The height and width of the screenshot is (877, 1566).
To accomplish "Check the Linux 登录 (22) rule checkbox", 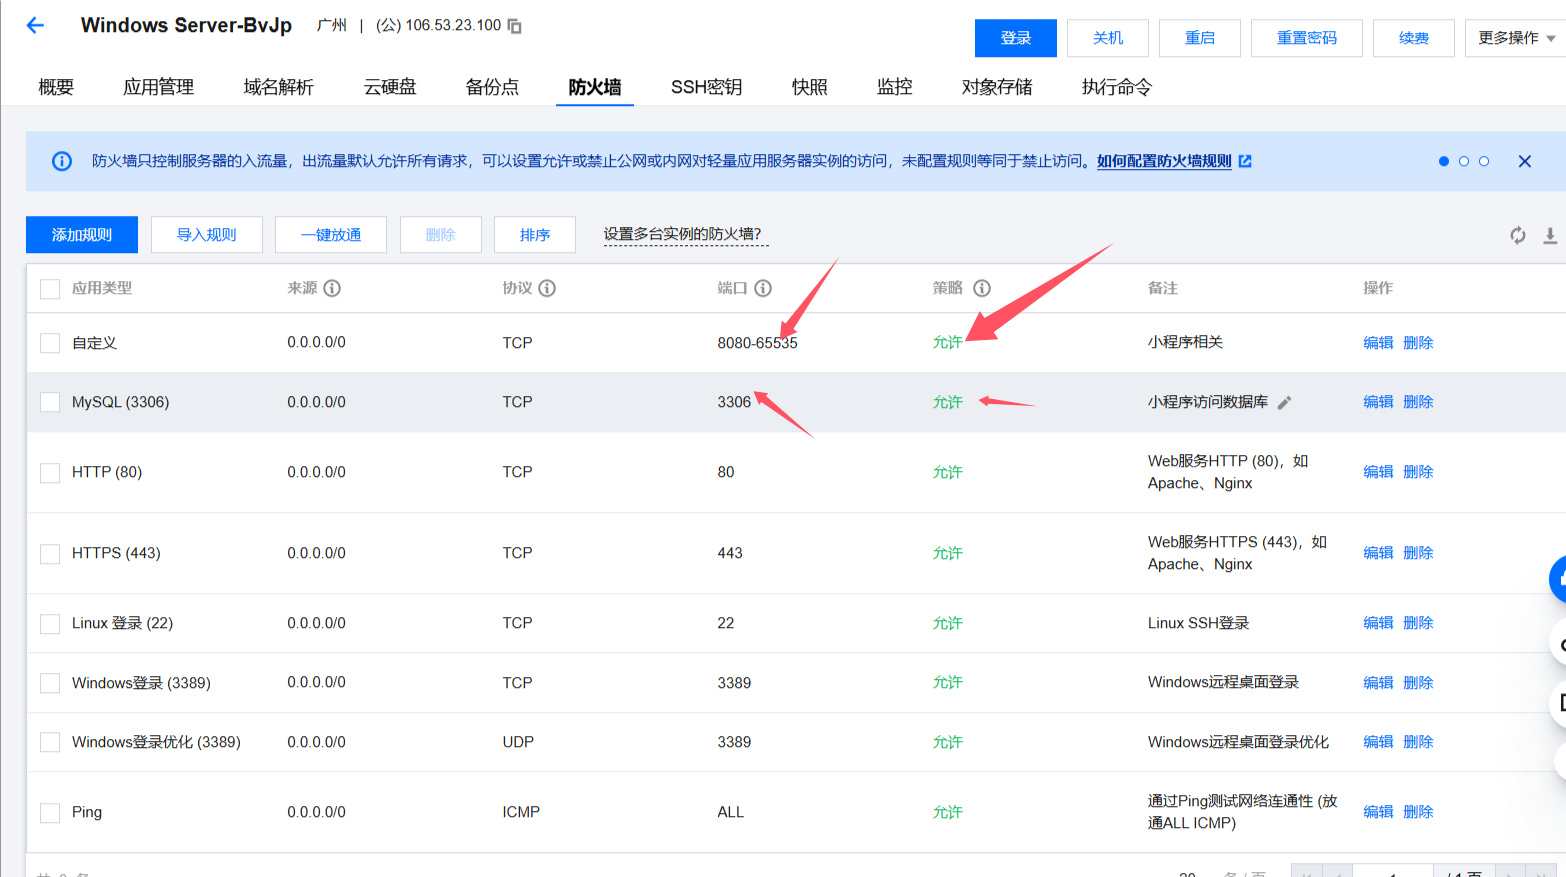I will (x=50, y=623).
